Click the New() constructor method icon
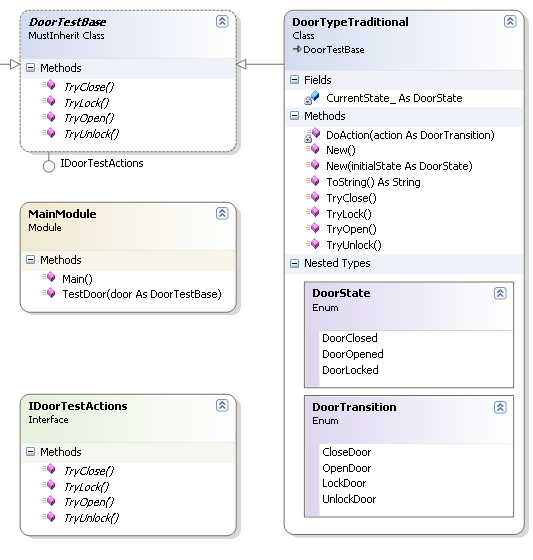Image resolution: width=533 pixels, height=560 pixels. [312, 149]
